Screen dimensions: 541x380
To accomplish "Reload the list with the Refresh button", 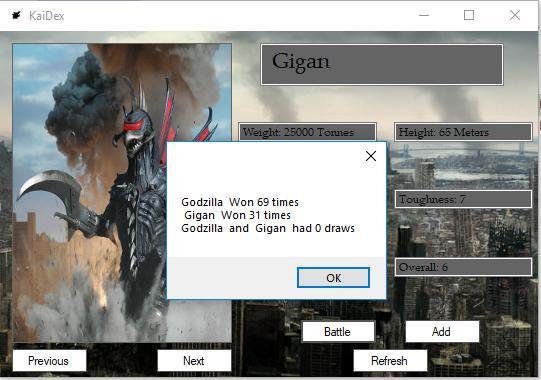I will pyautogui.click(x=390, y=361).
